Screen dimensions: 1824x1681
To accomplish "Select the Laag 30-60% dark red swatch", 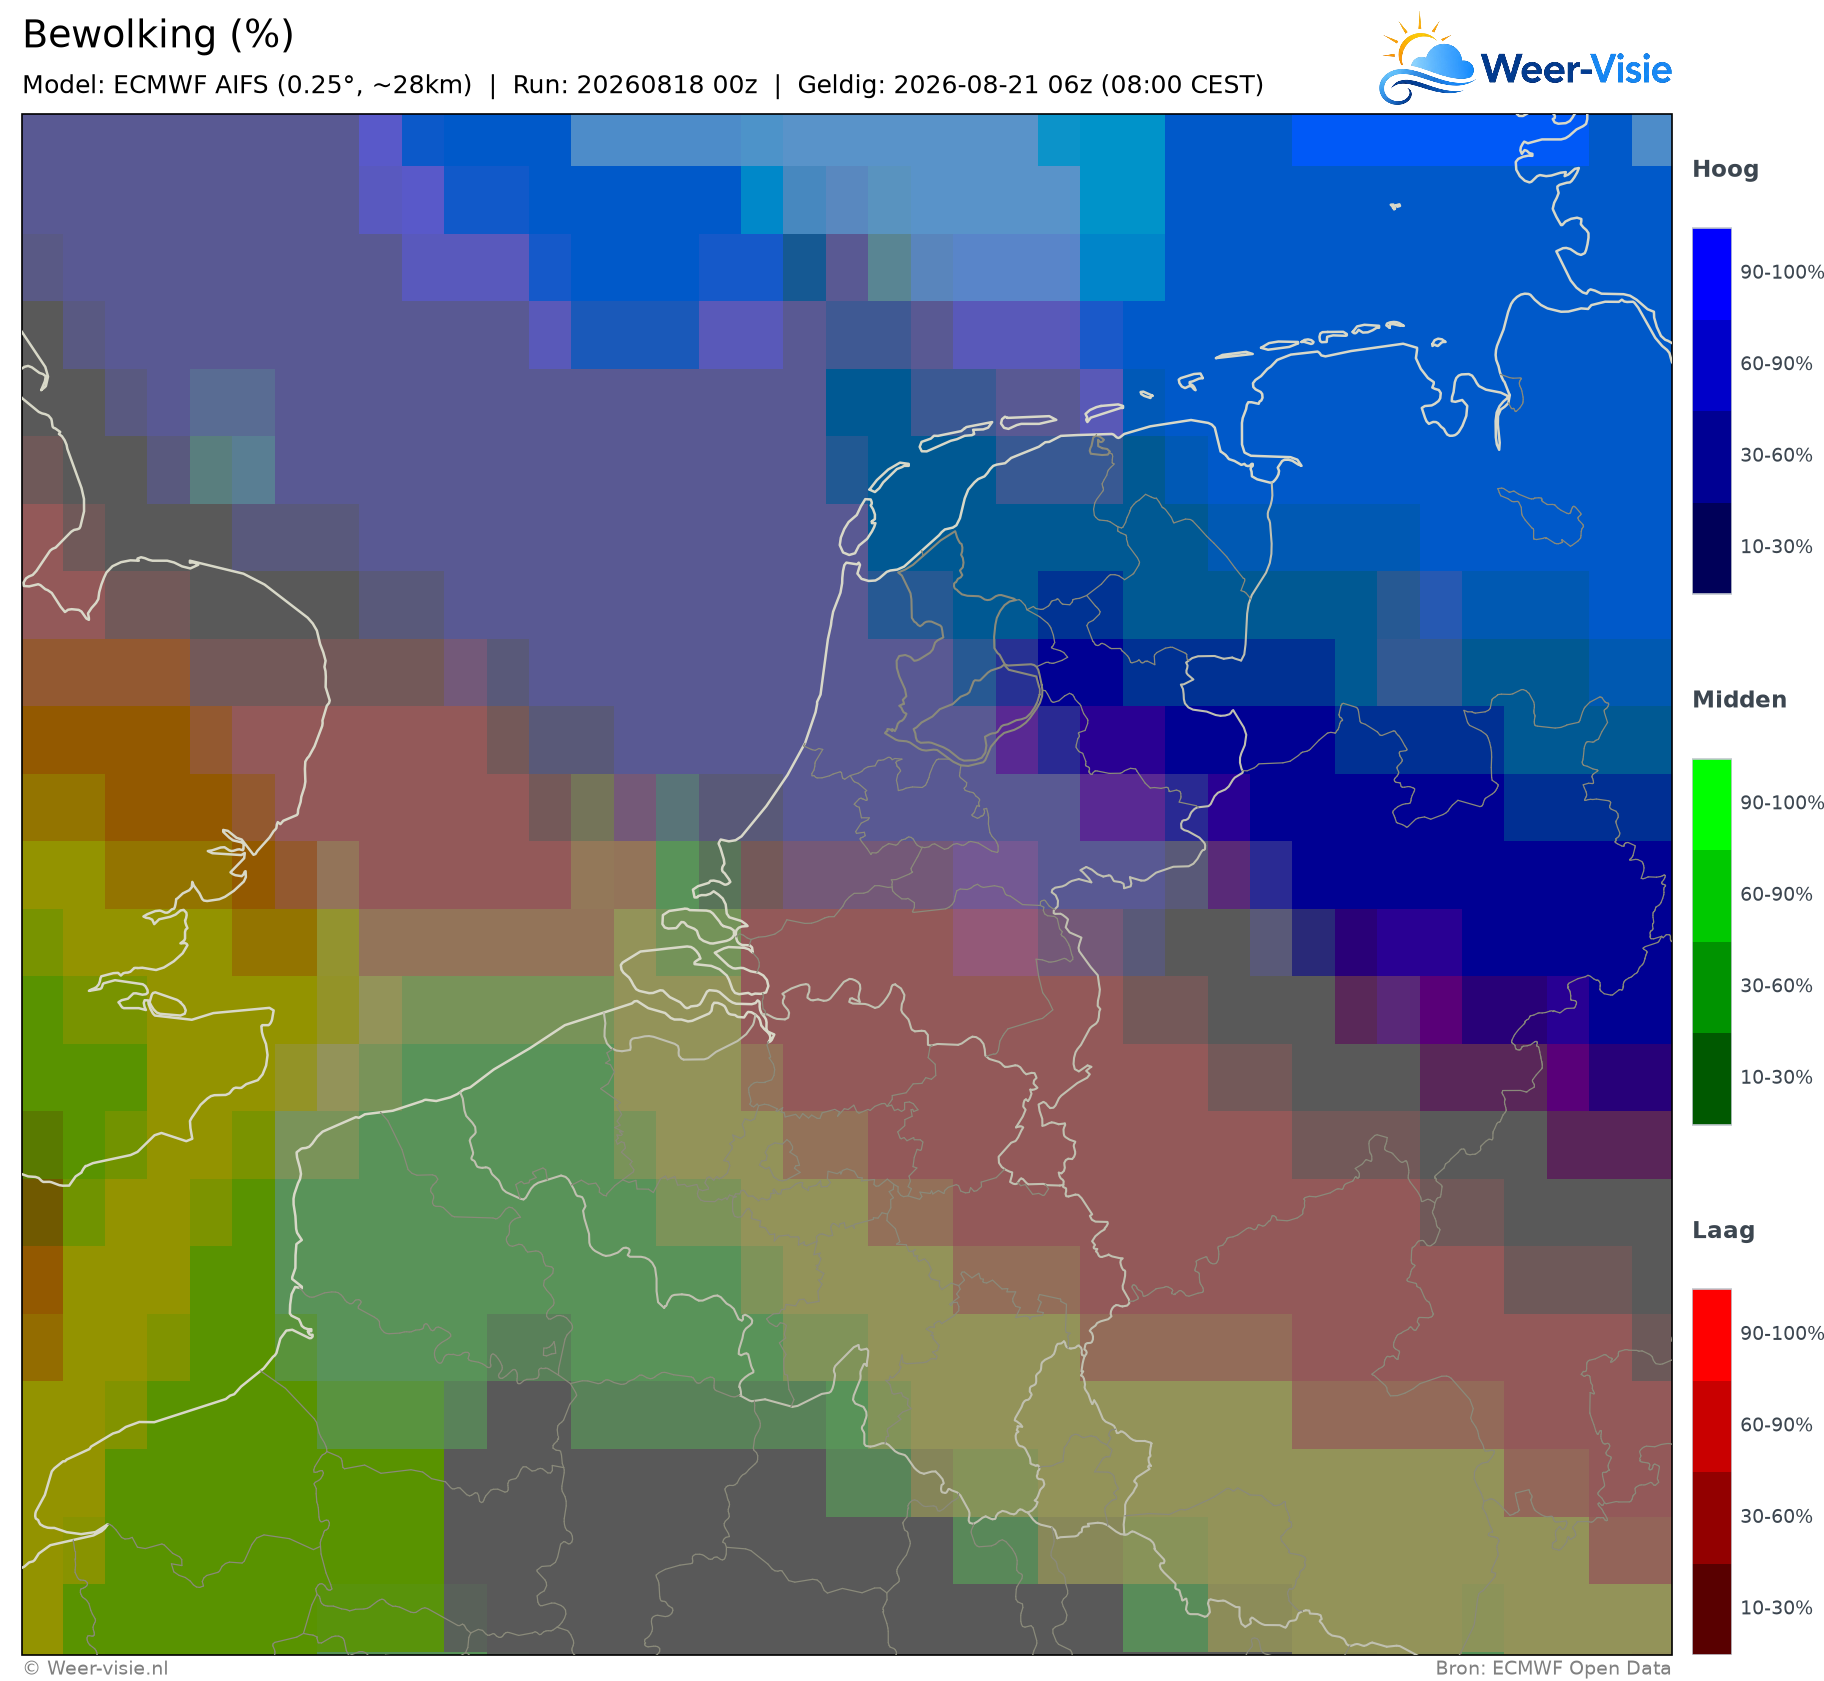I will pos(1711,1517).
